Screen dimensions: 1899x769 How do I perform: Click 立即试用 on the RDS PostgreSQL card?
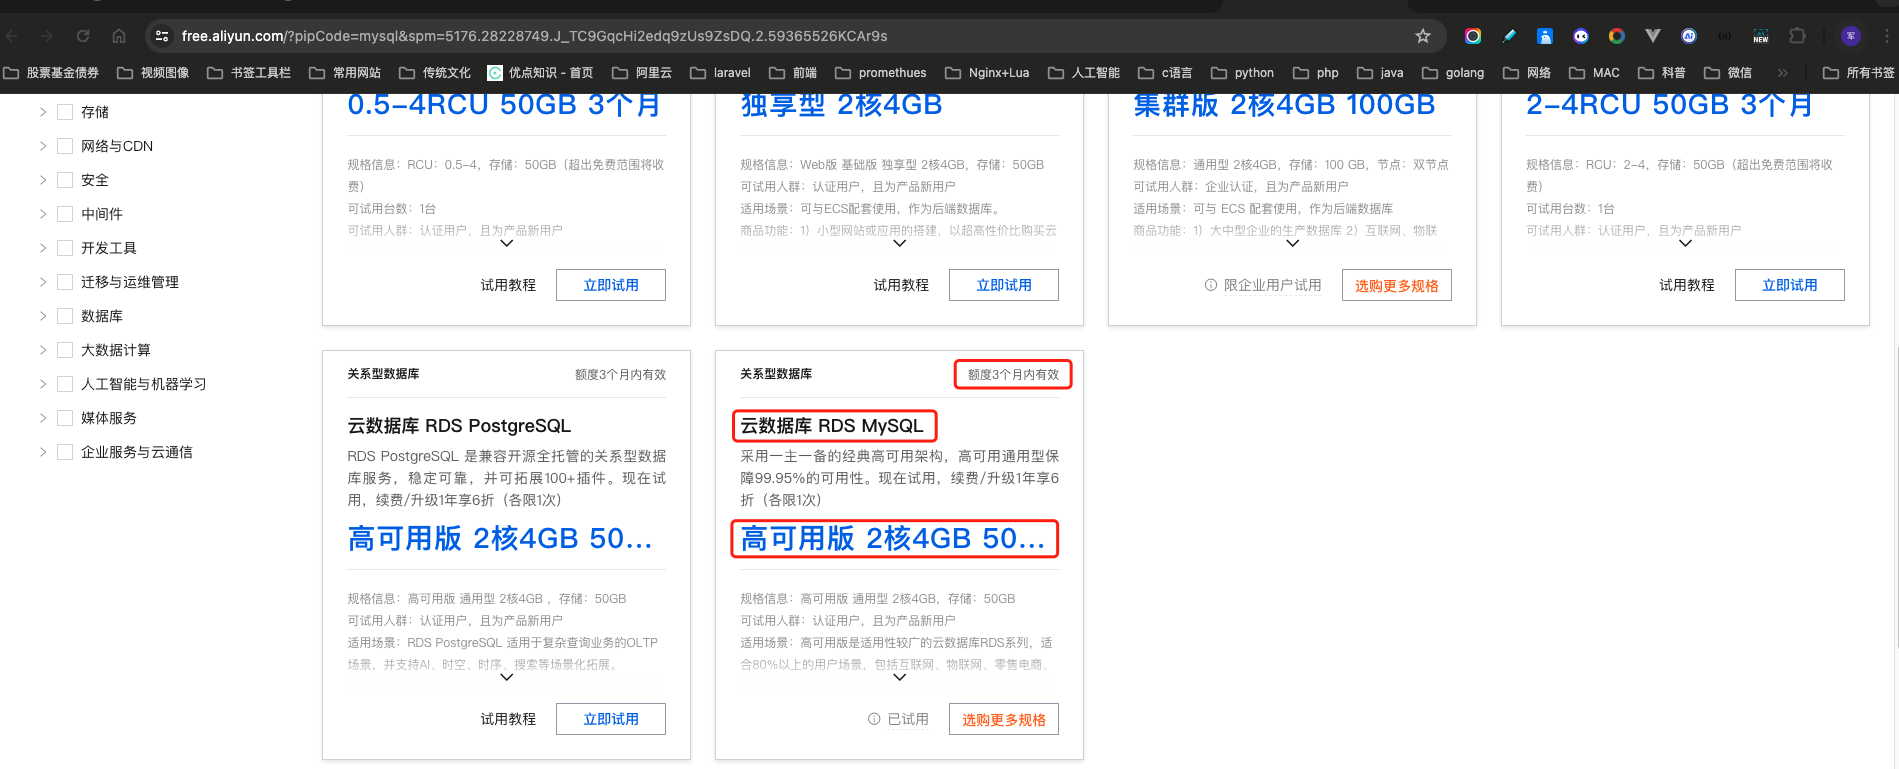point(611,719)
